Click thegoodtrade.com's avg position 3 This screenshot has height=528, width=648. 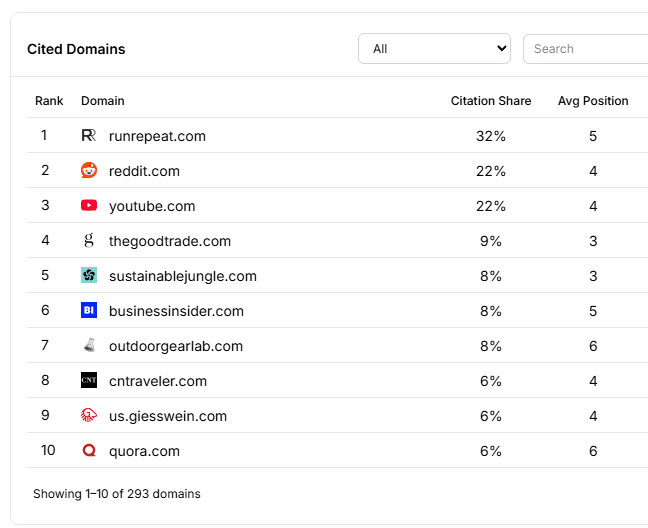click(x=593, y=241)
